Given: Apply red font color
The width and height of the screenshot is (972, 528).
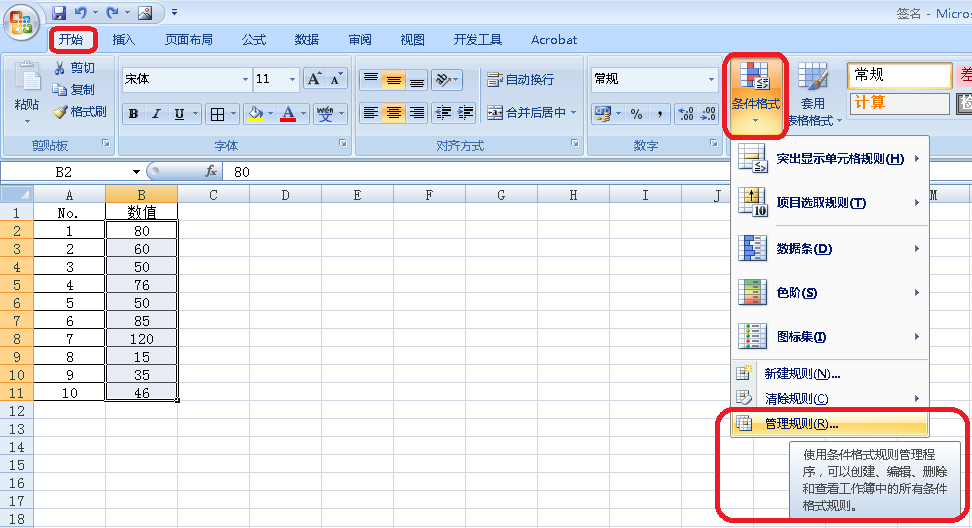Looking at the screenshot, I should pos(288,114).
